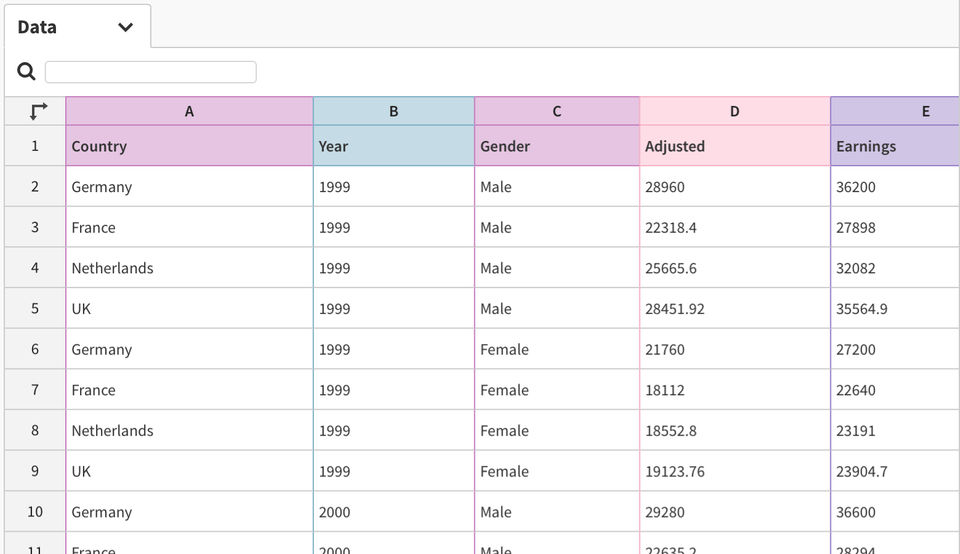Click the 27898 Earnings cell
Screen dimensions: 960x554
(x=895, y=227)
